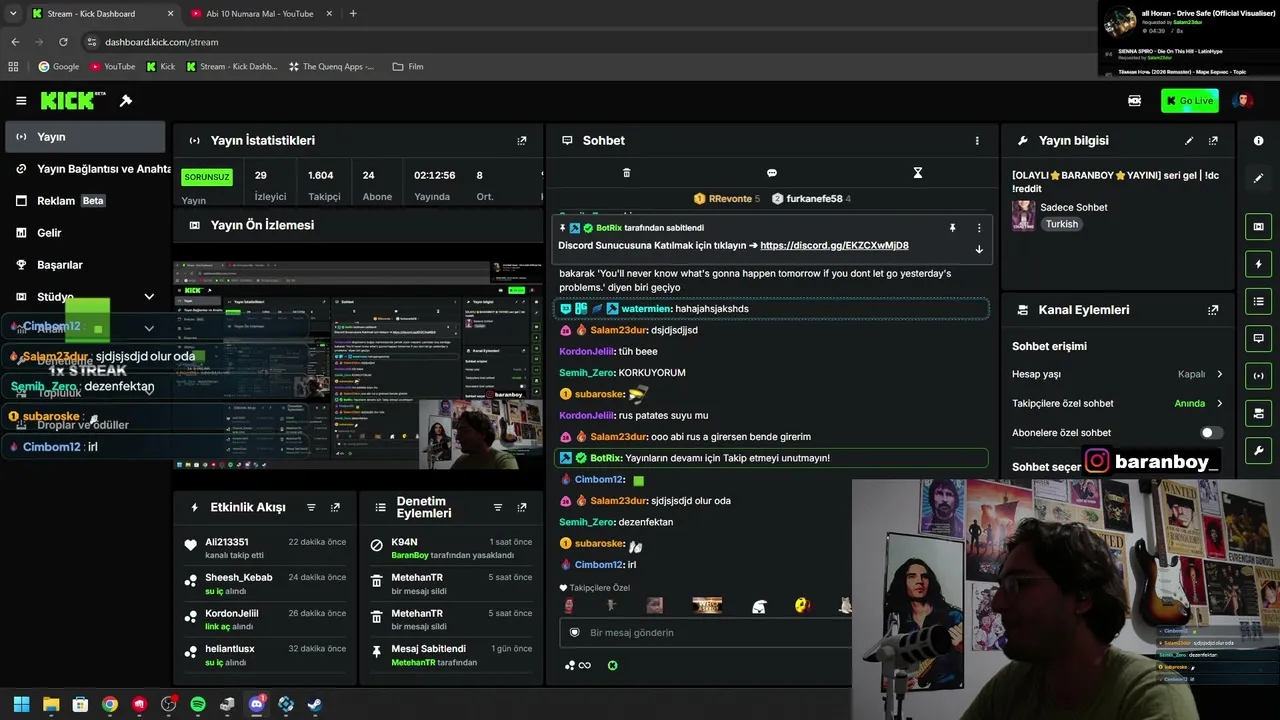Image resolution: width=1280 pixels, height=720 pixels.
Task: Filter the Etkinlik Akışı feed
Action: (x=311, y=507)
